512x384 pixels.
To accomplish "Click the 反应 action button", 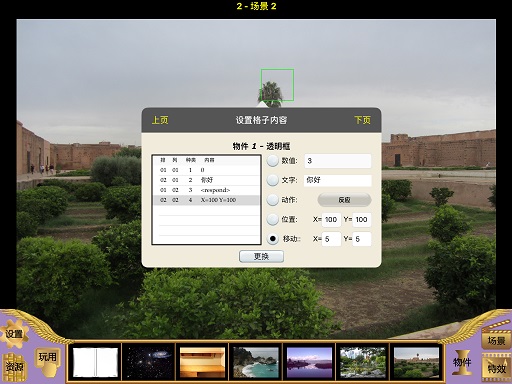I will coord(344,200).
